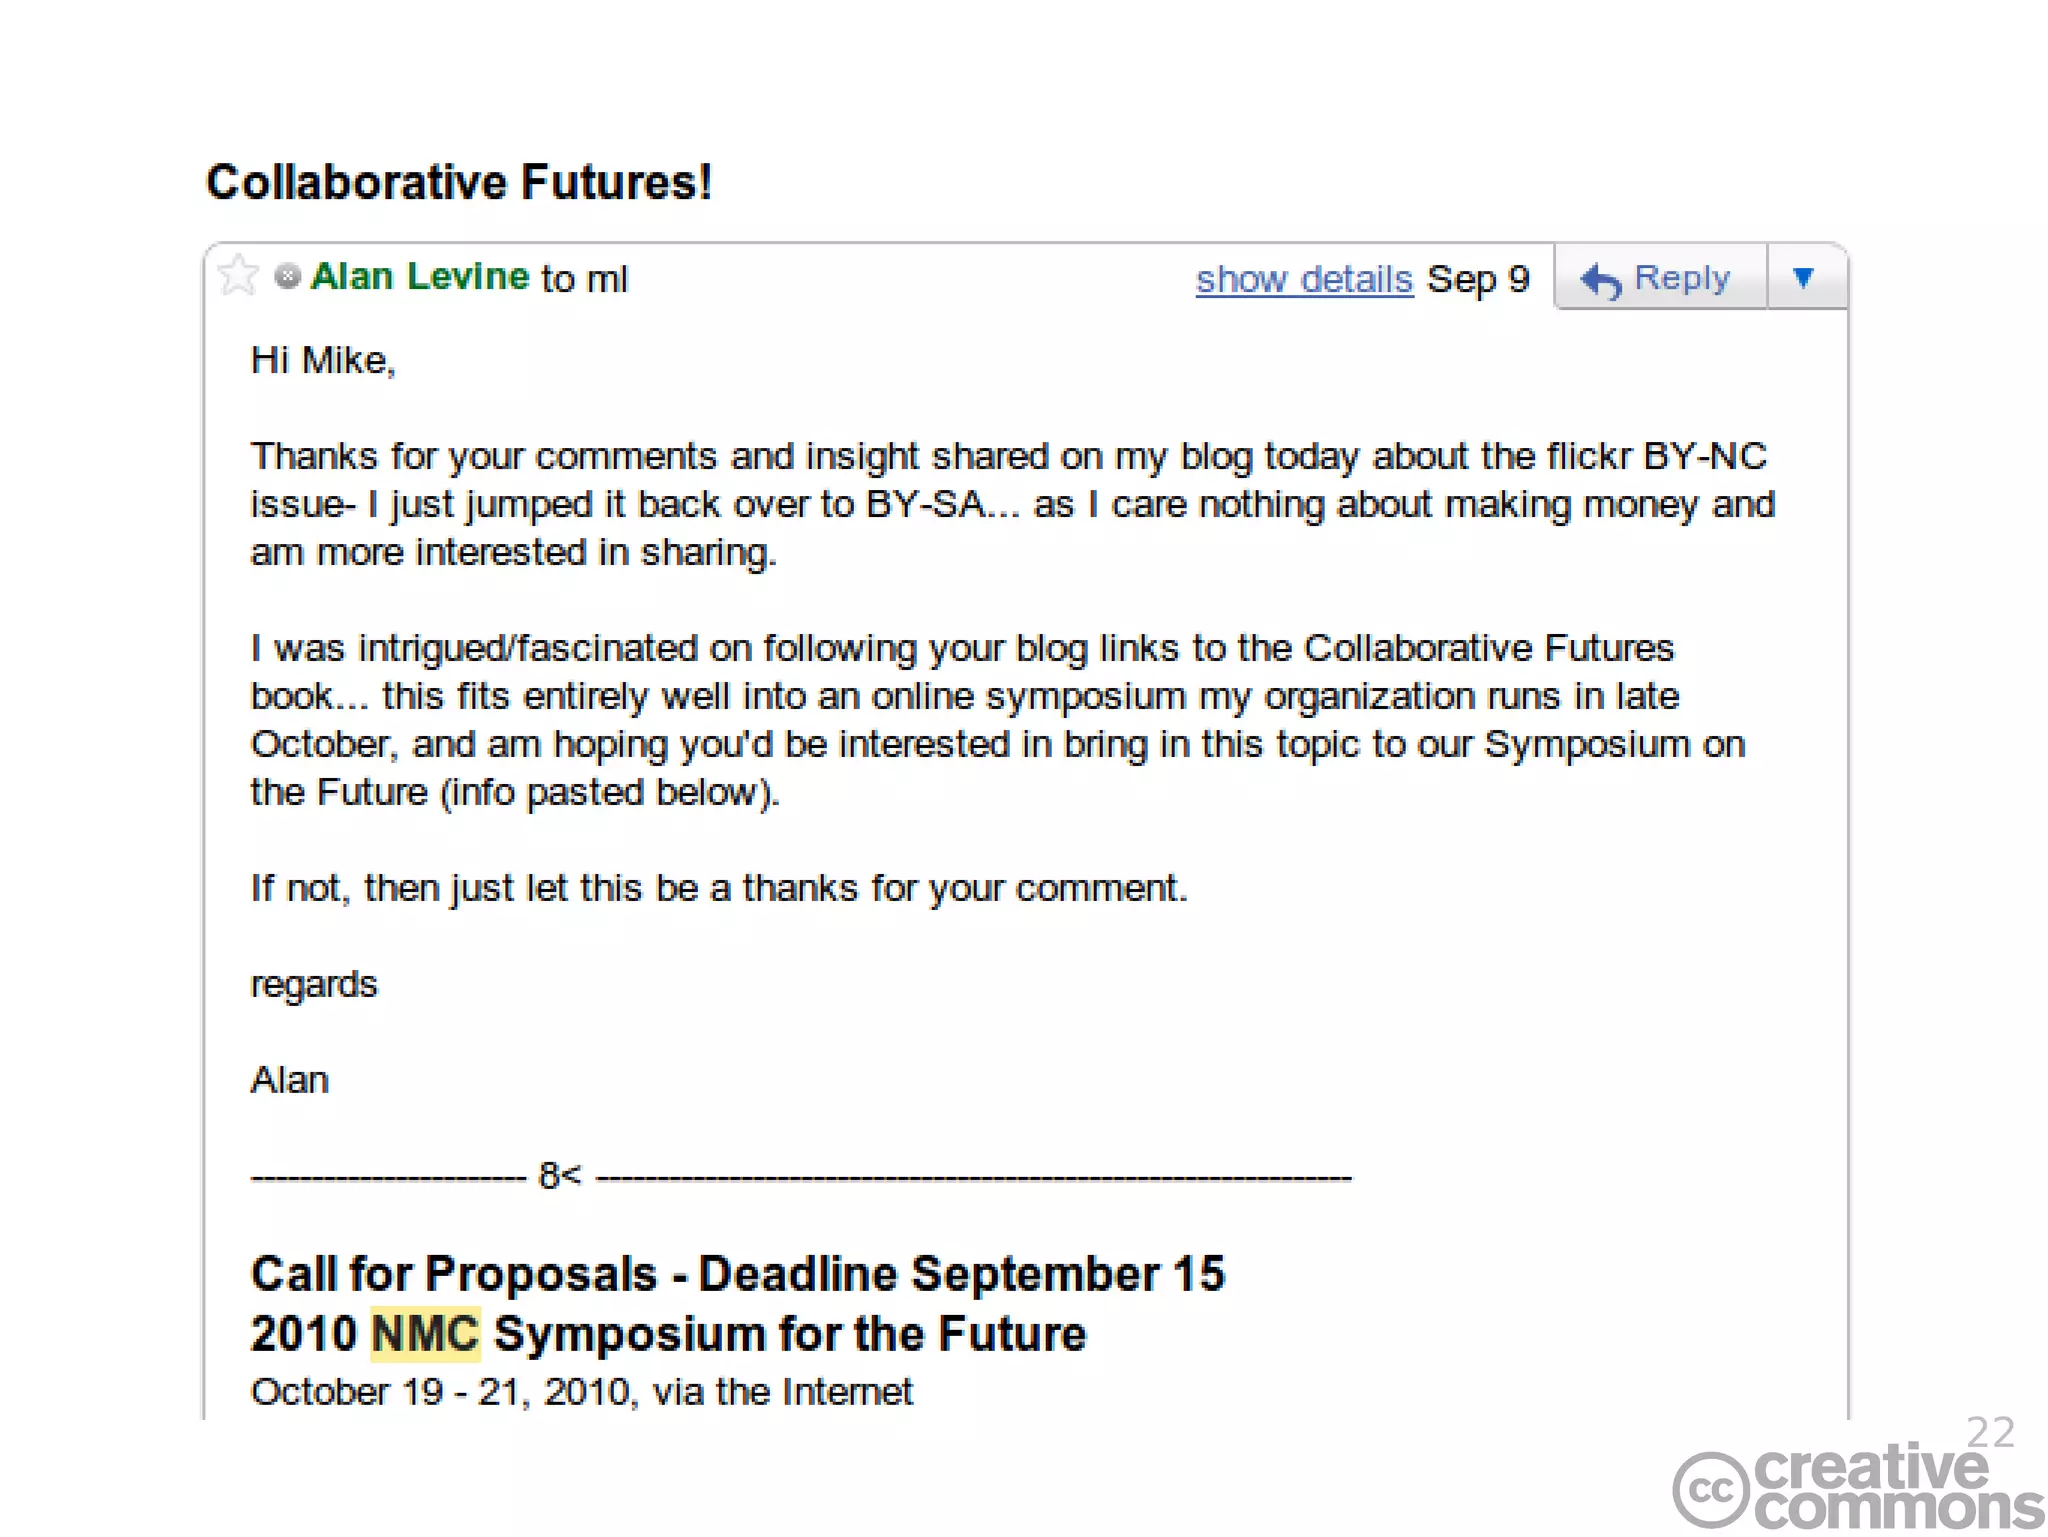Open sender name Alan Levine
Viewport: 2048px width, 1537px height.
(420, 276)
